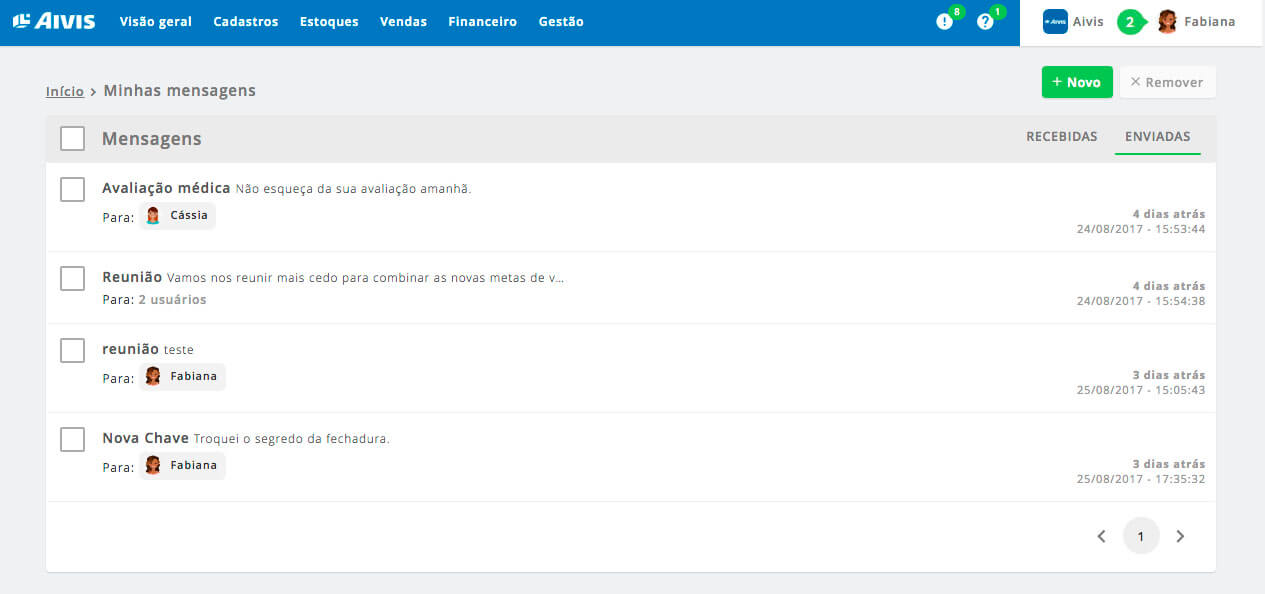Open the Estoques menu
1265x594 pixels.
point(329,21)
